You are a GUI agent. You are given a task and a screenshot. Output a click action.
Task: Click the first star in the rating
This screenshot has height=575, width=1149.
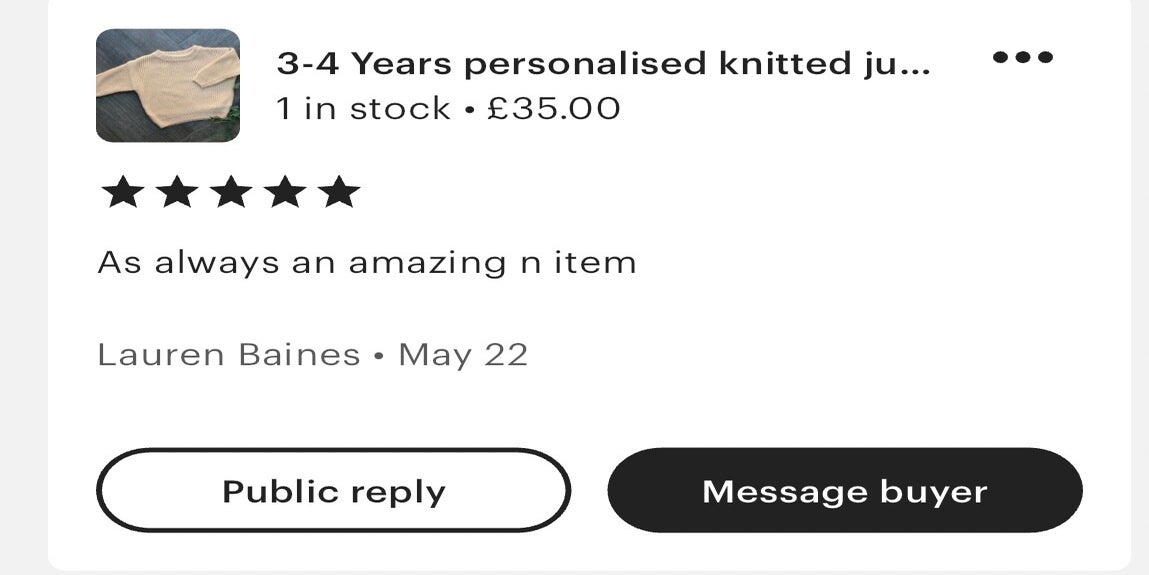tap(122, 192)
